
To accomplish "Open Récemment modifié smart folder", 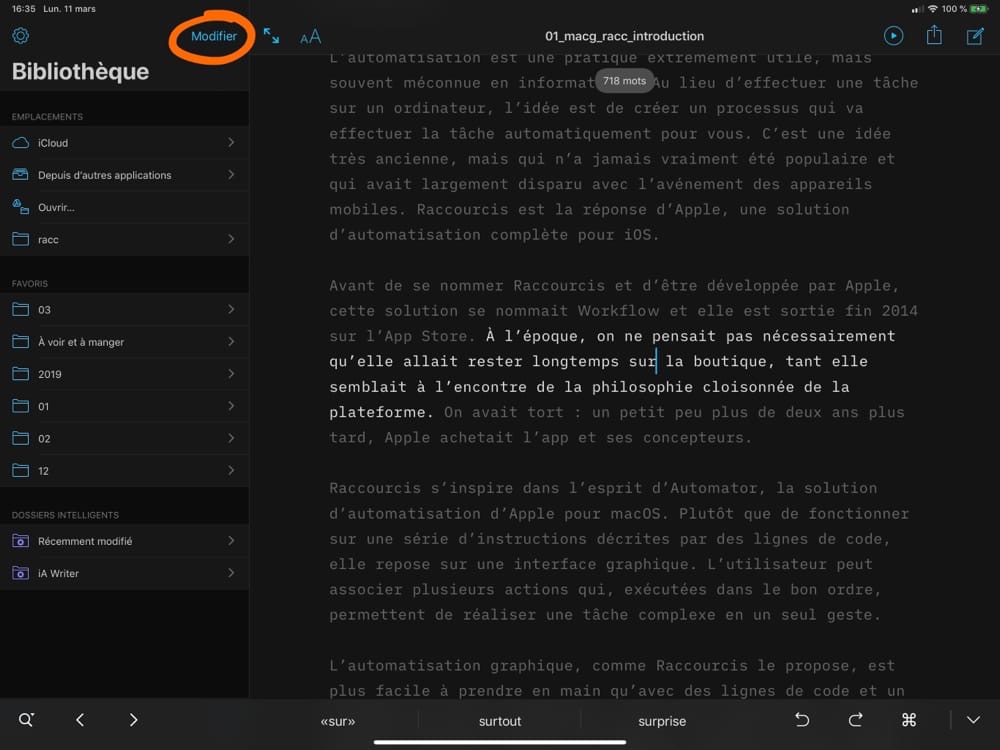I will (124, 541).
